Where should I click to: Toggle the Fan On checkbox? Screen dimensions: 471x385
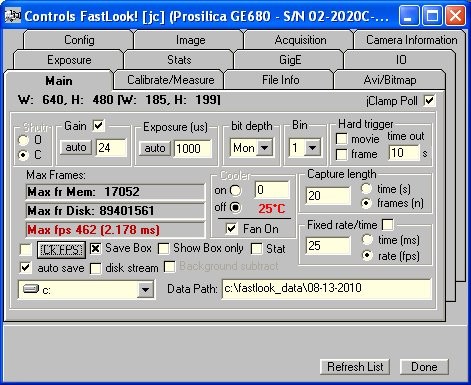pyautogui.click(x=231, y=229)
